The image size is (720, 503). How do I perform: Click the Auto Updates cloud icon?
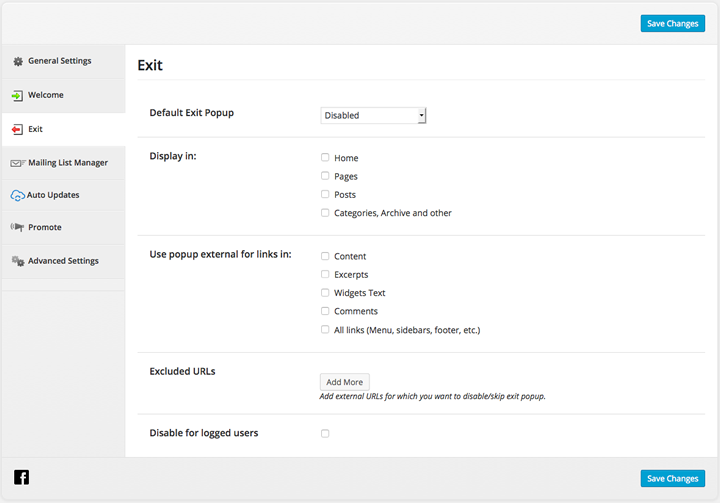pyautogui.click(x=17, y=195)
